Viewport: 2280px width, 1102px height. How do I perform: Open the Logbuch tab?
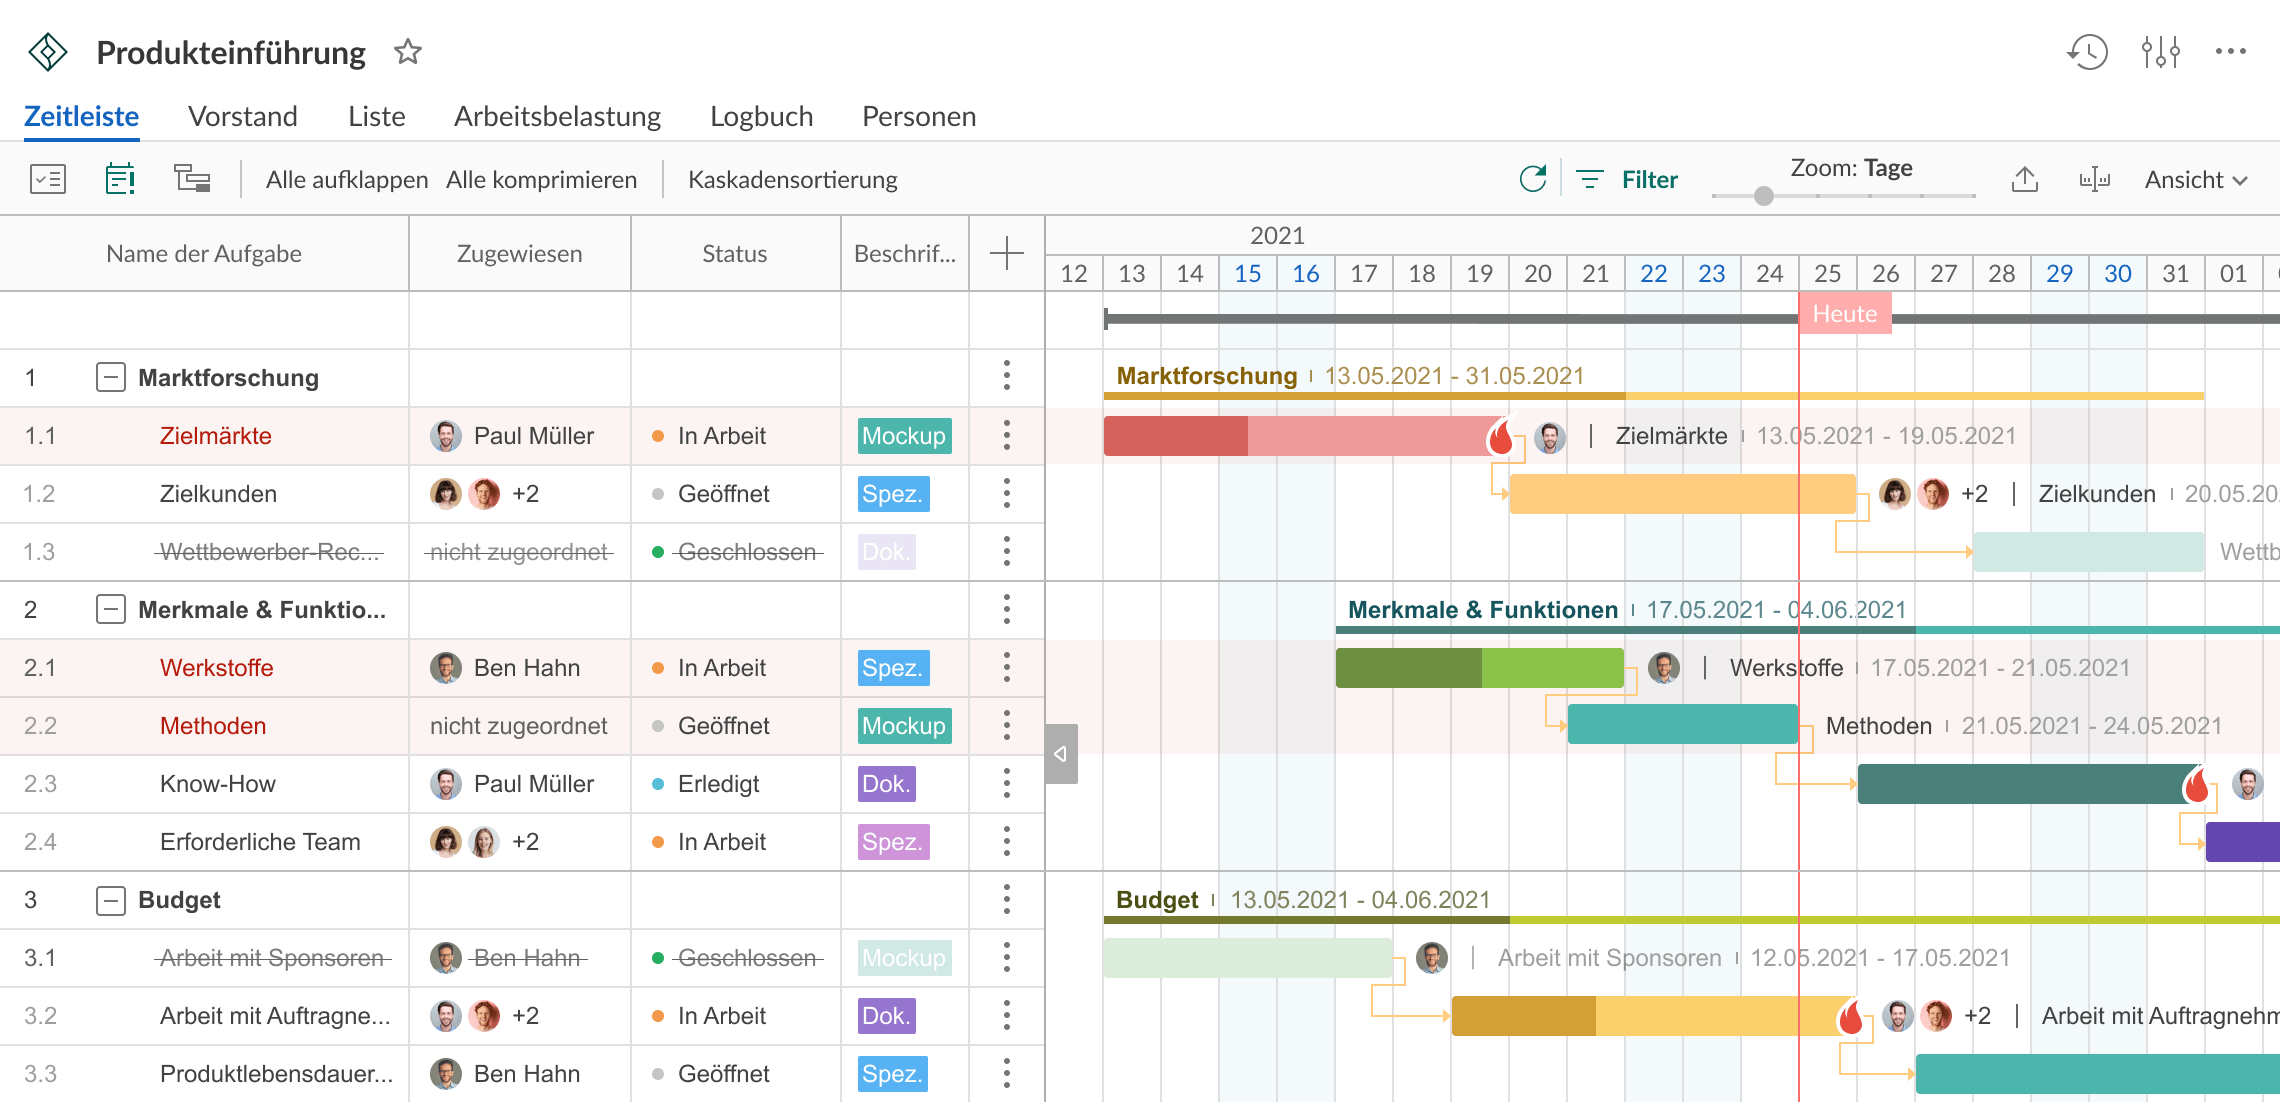pyautogui.click(x=761, y=116)
